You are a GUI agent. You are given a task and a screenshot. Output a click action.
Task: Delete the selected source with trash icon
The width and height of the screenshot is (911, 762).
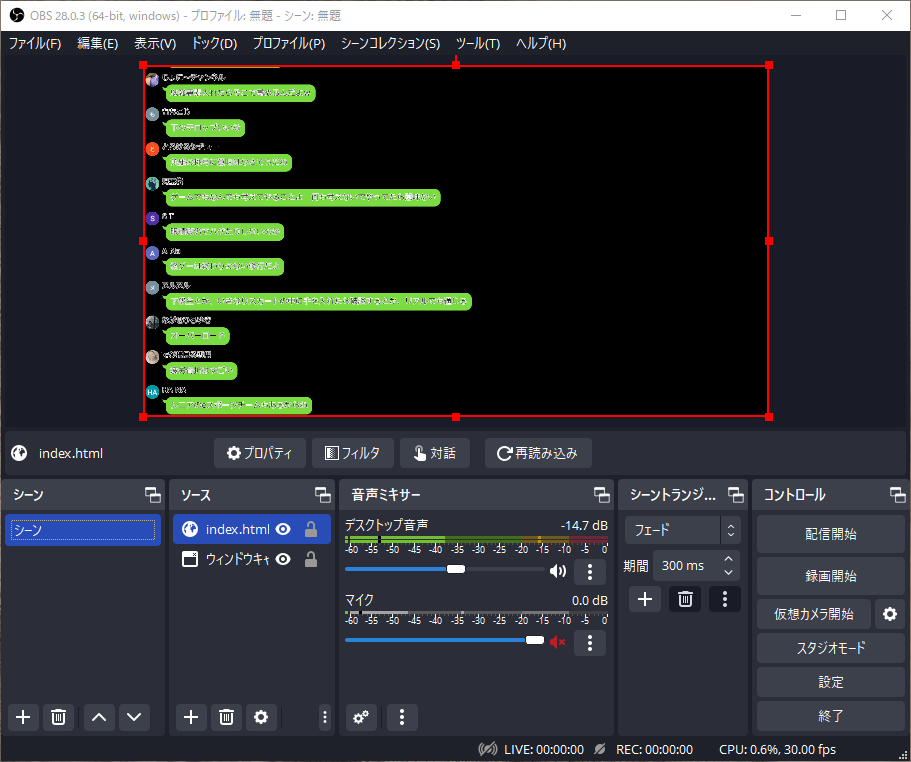(227, 717)
